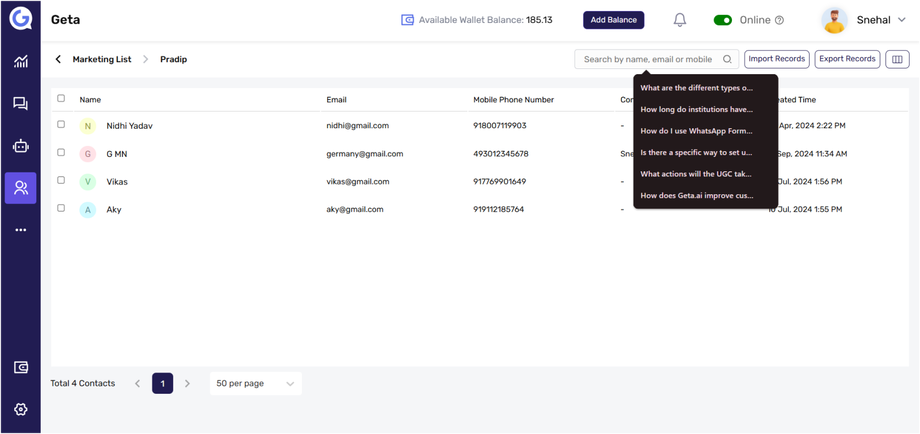Click the email nidhi@gmail.com

click(357, 126)
